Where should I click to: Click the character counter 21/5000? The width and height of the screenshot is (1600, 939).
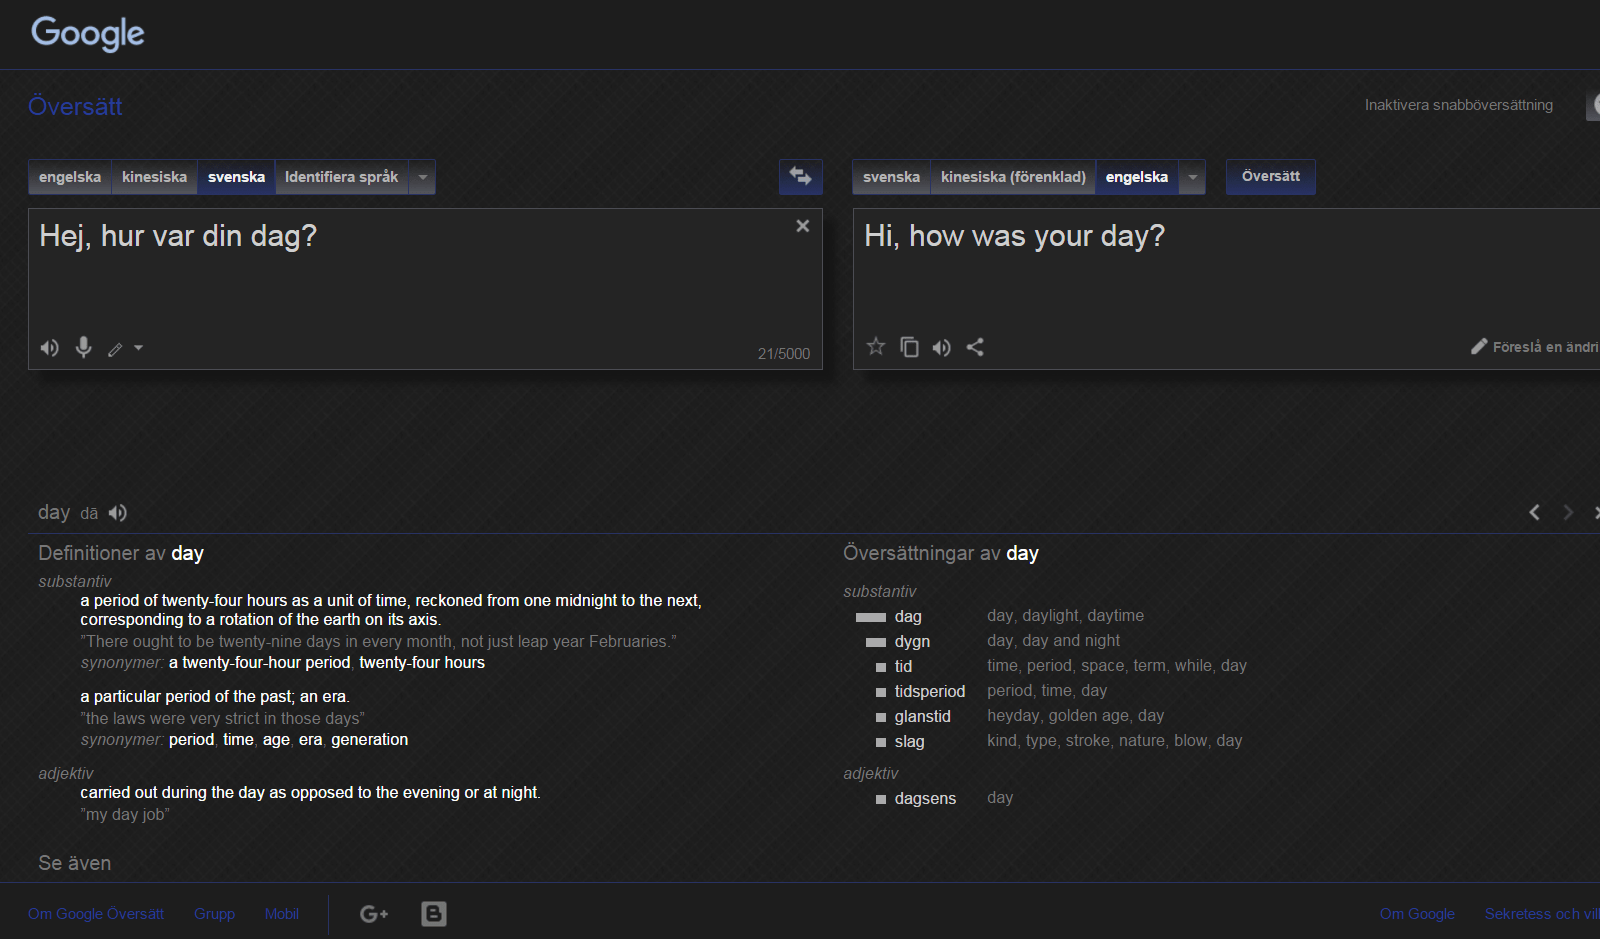click(784, 354)
